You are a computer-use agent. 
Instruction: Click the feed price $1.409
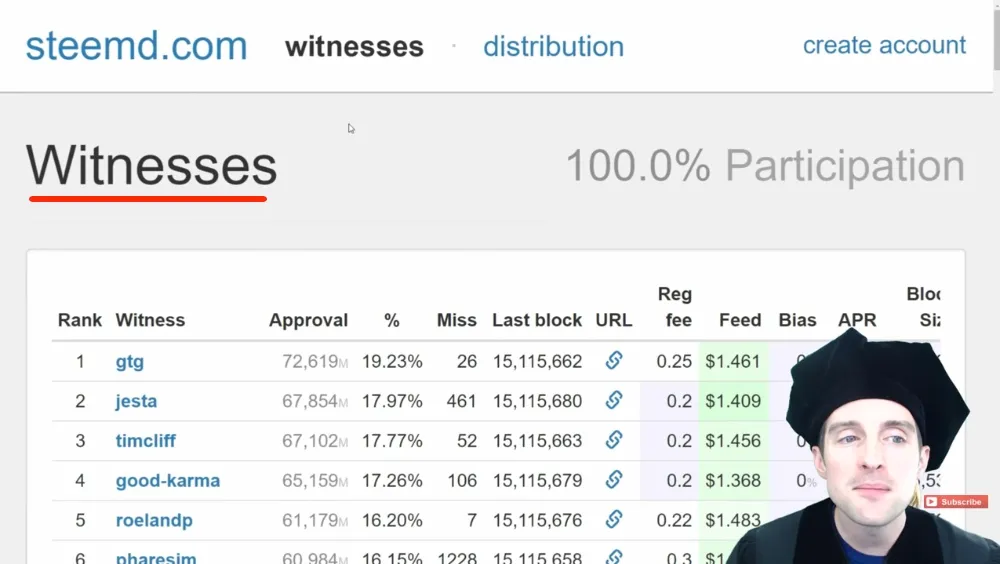point(733,401)
